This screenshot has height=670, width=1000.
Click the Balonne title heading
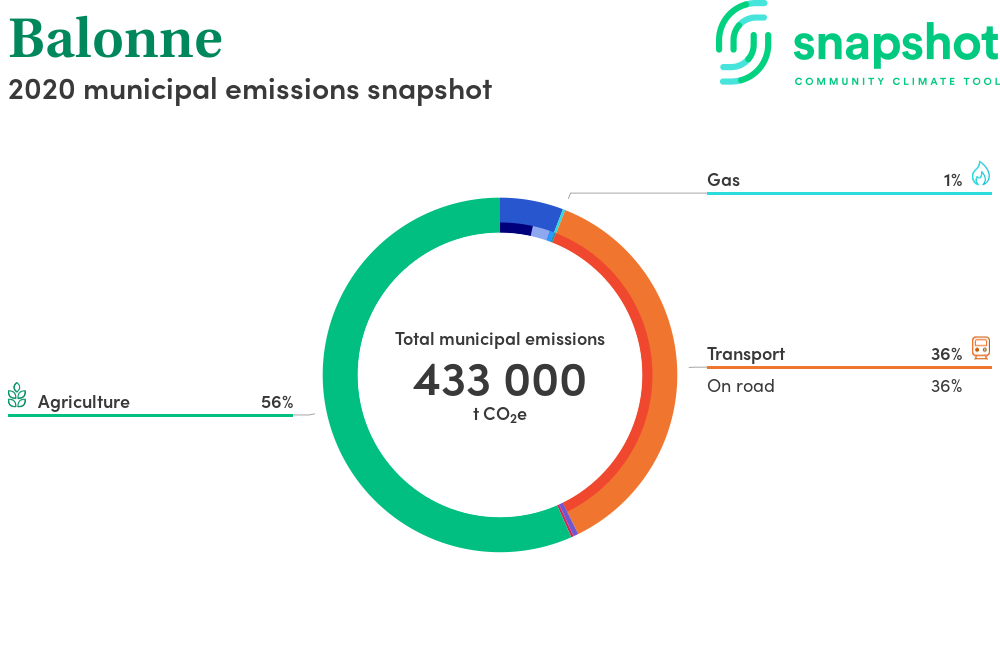point(116,38)
